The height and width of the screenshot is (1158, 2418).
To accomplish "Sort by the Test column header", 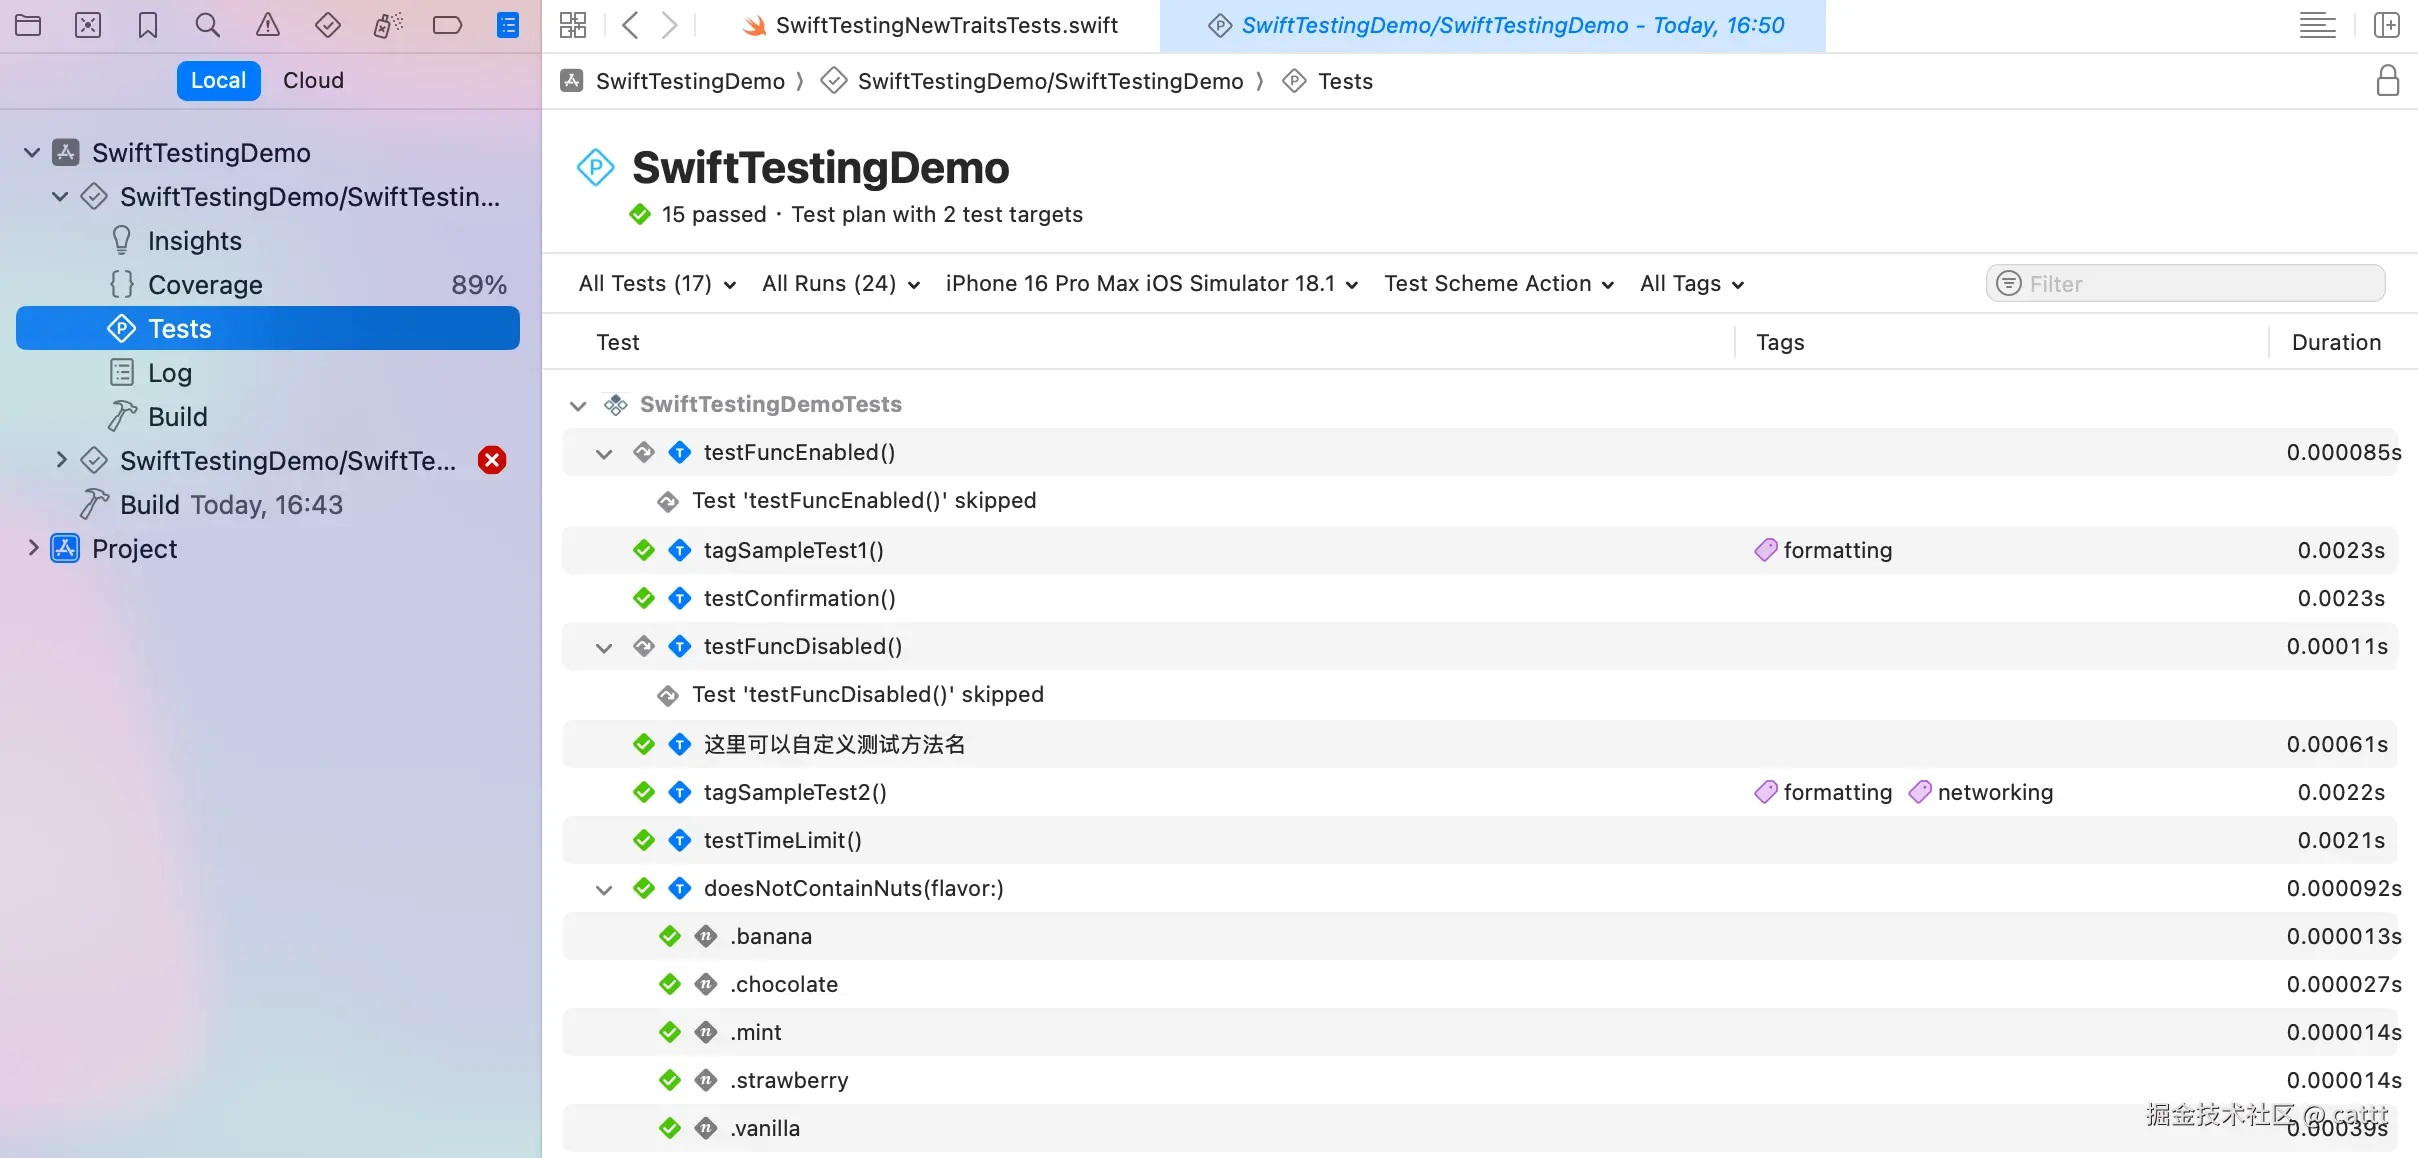I will pos(618,342).
